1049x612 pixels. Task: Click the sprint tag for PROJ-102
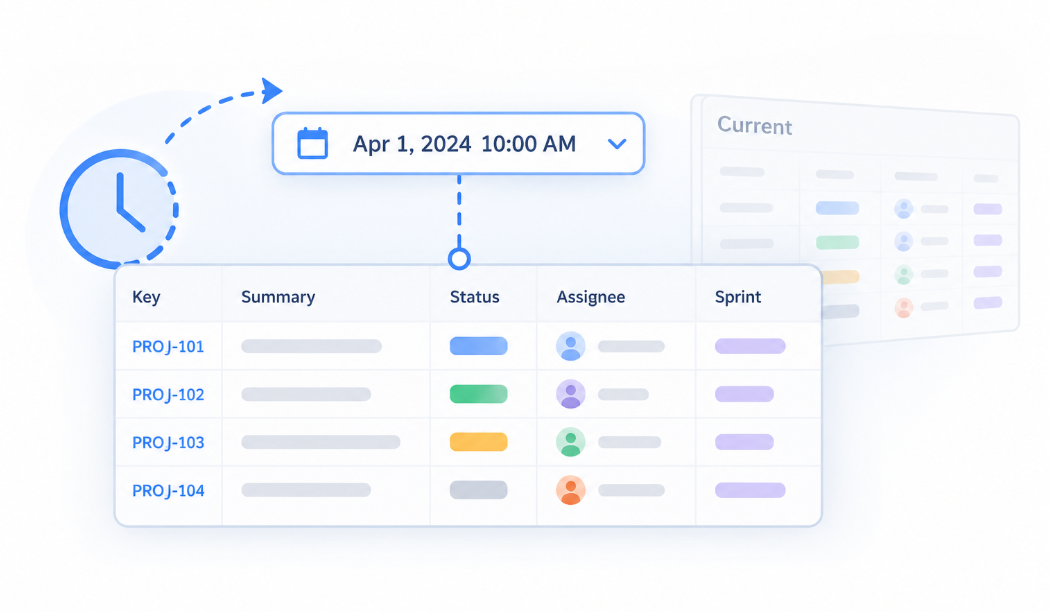(x=744, y=394)
